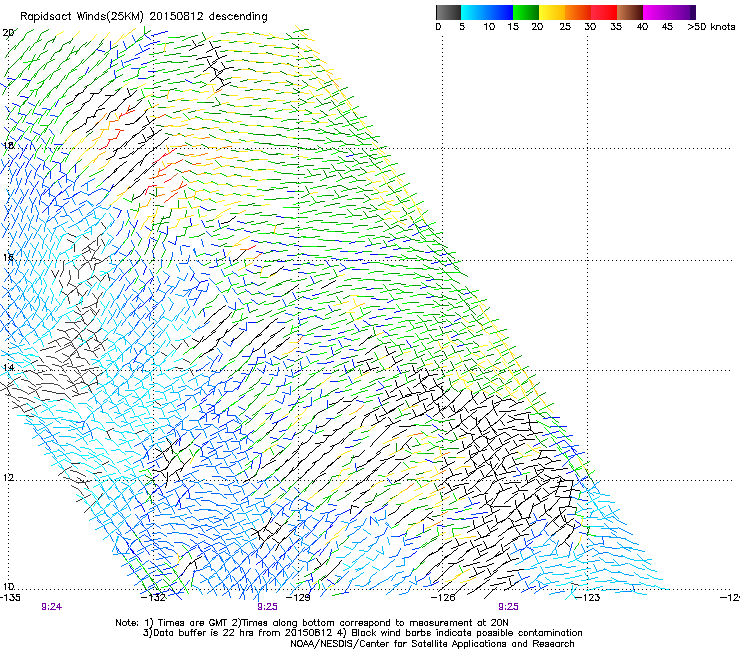Click the '15' legend scale label

pyautogui.click(x=513, y=27)
